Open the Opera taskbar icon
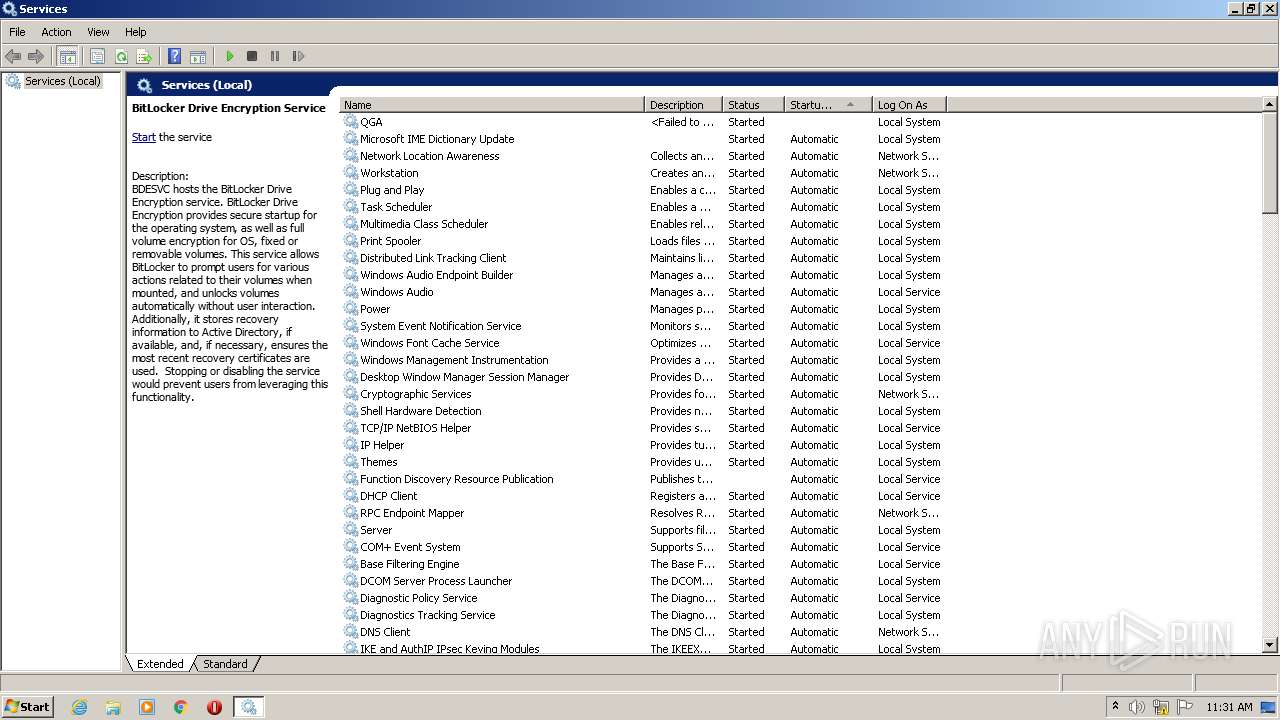The width and height of the screenshot is (1280, 720). coord(214,707)
